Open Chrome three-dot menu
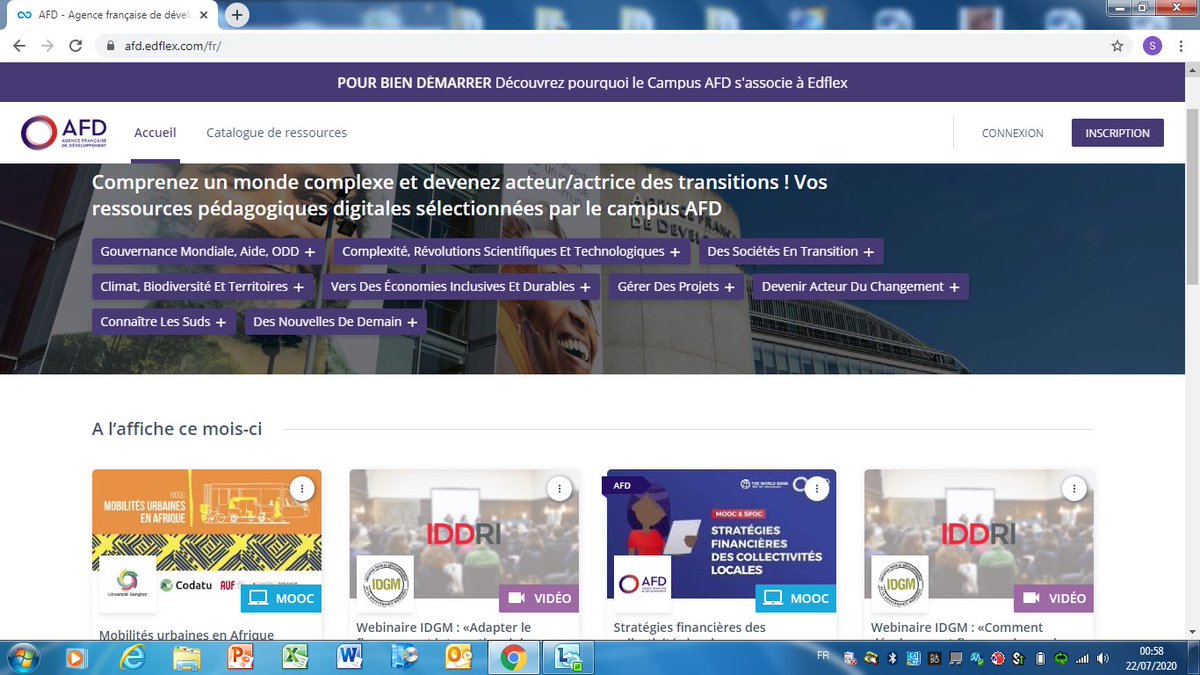1200x675 pixels. point(1182,46)
